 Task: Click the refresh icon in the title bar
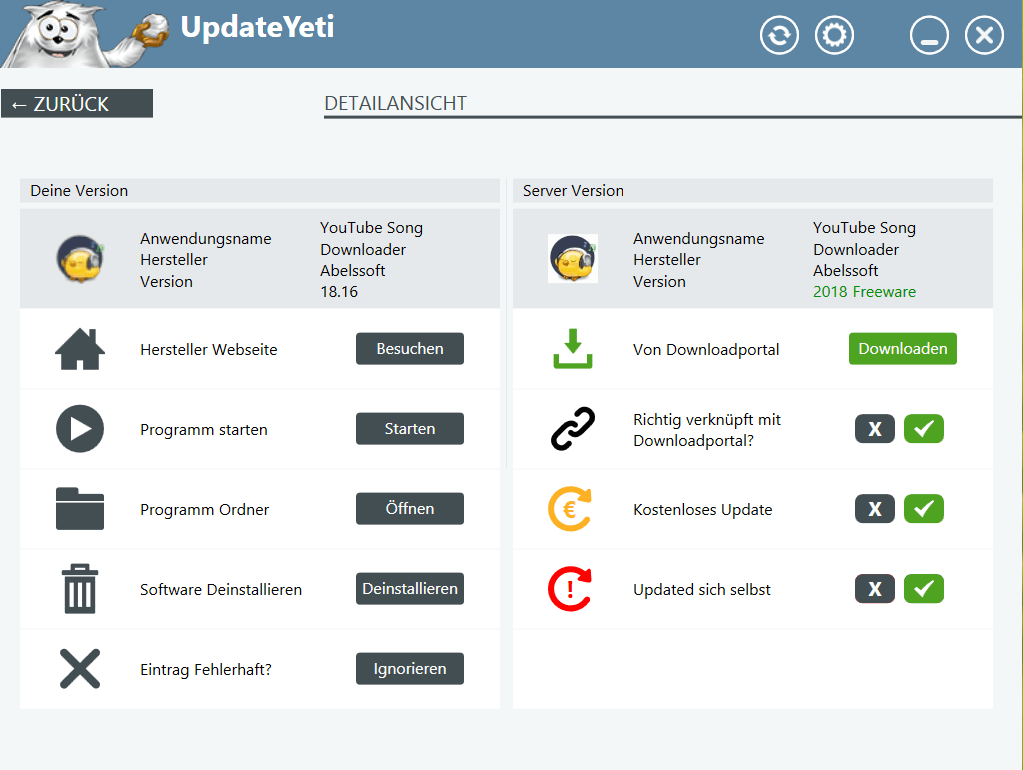779,36
